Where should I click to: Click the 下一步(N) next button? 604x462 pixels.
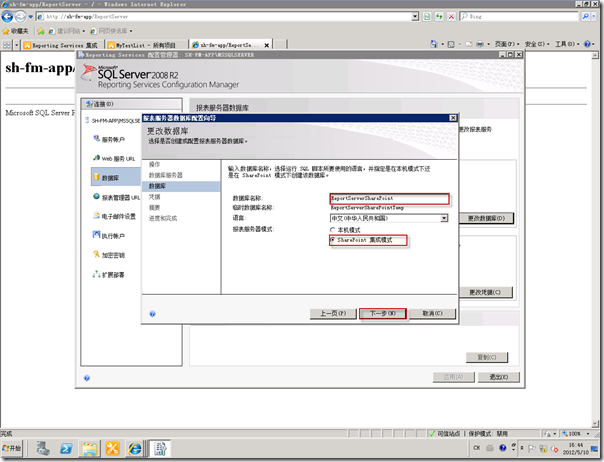tap(383, 313)
